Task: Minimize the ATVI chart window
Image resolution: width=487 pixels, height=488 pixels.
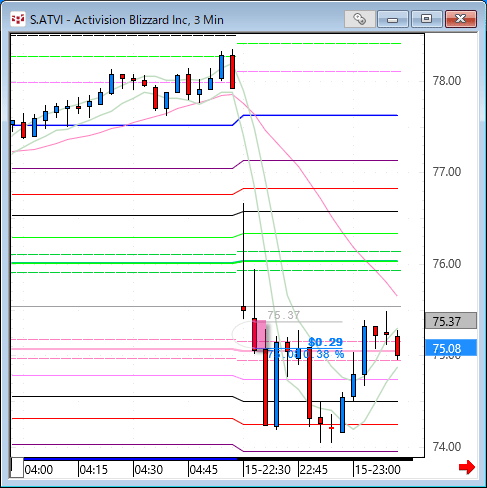Action: pyautogui.click(x=393, y=19)
